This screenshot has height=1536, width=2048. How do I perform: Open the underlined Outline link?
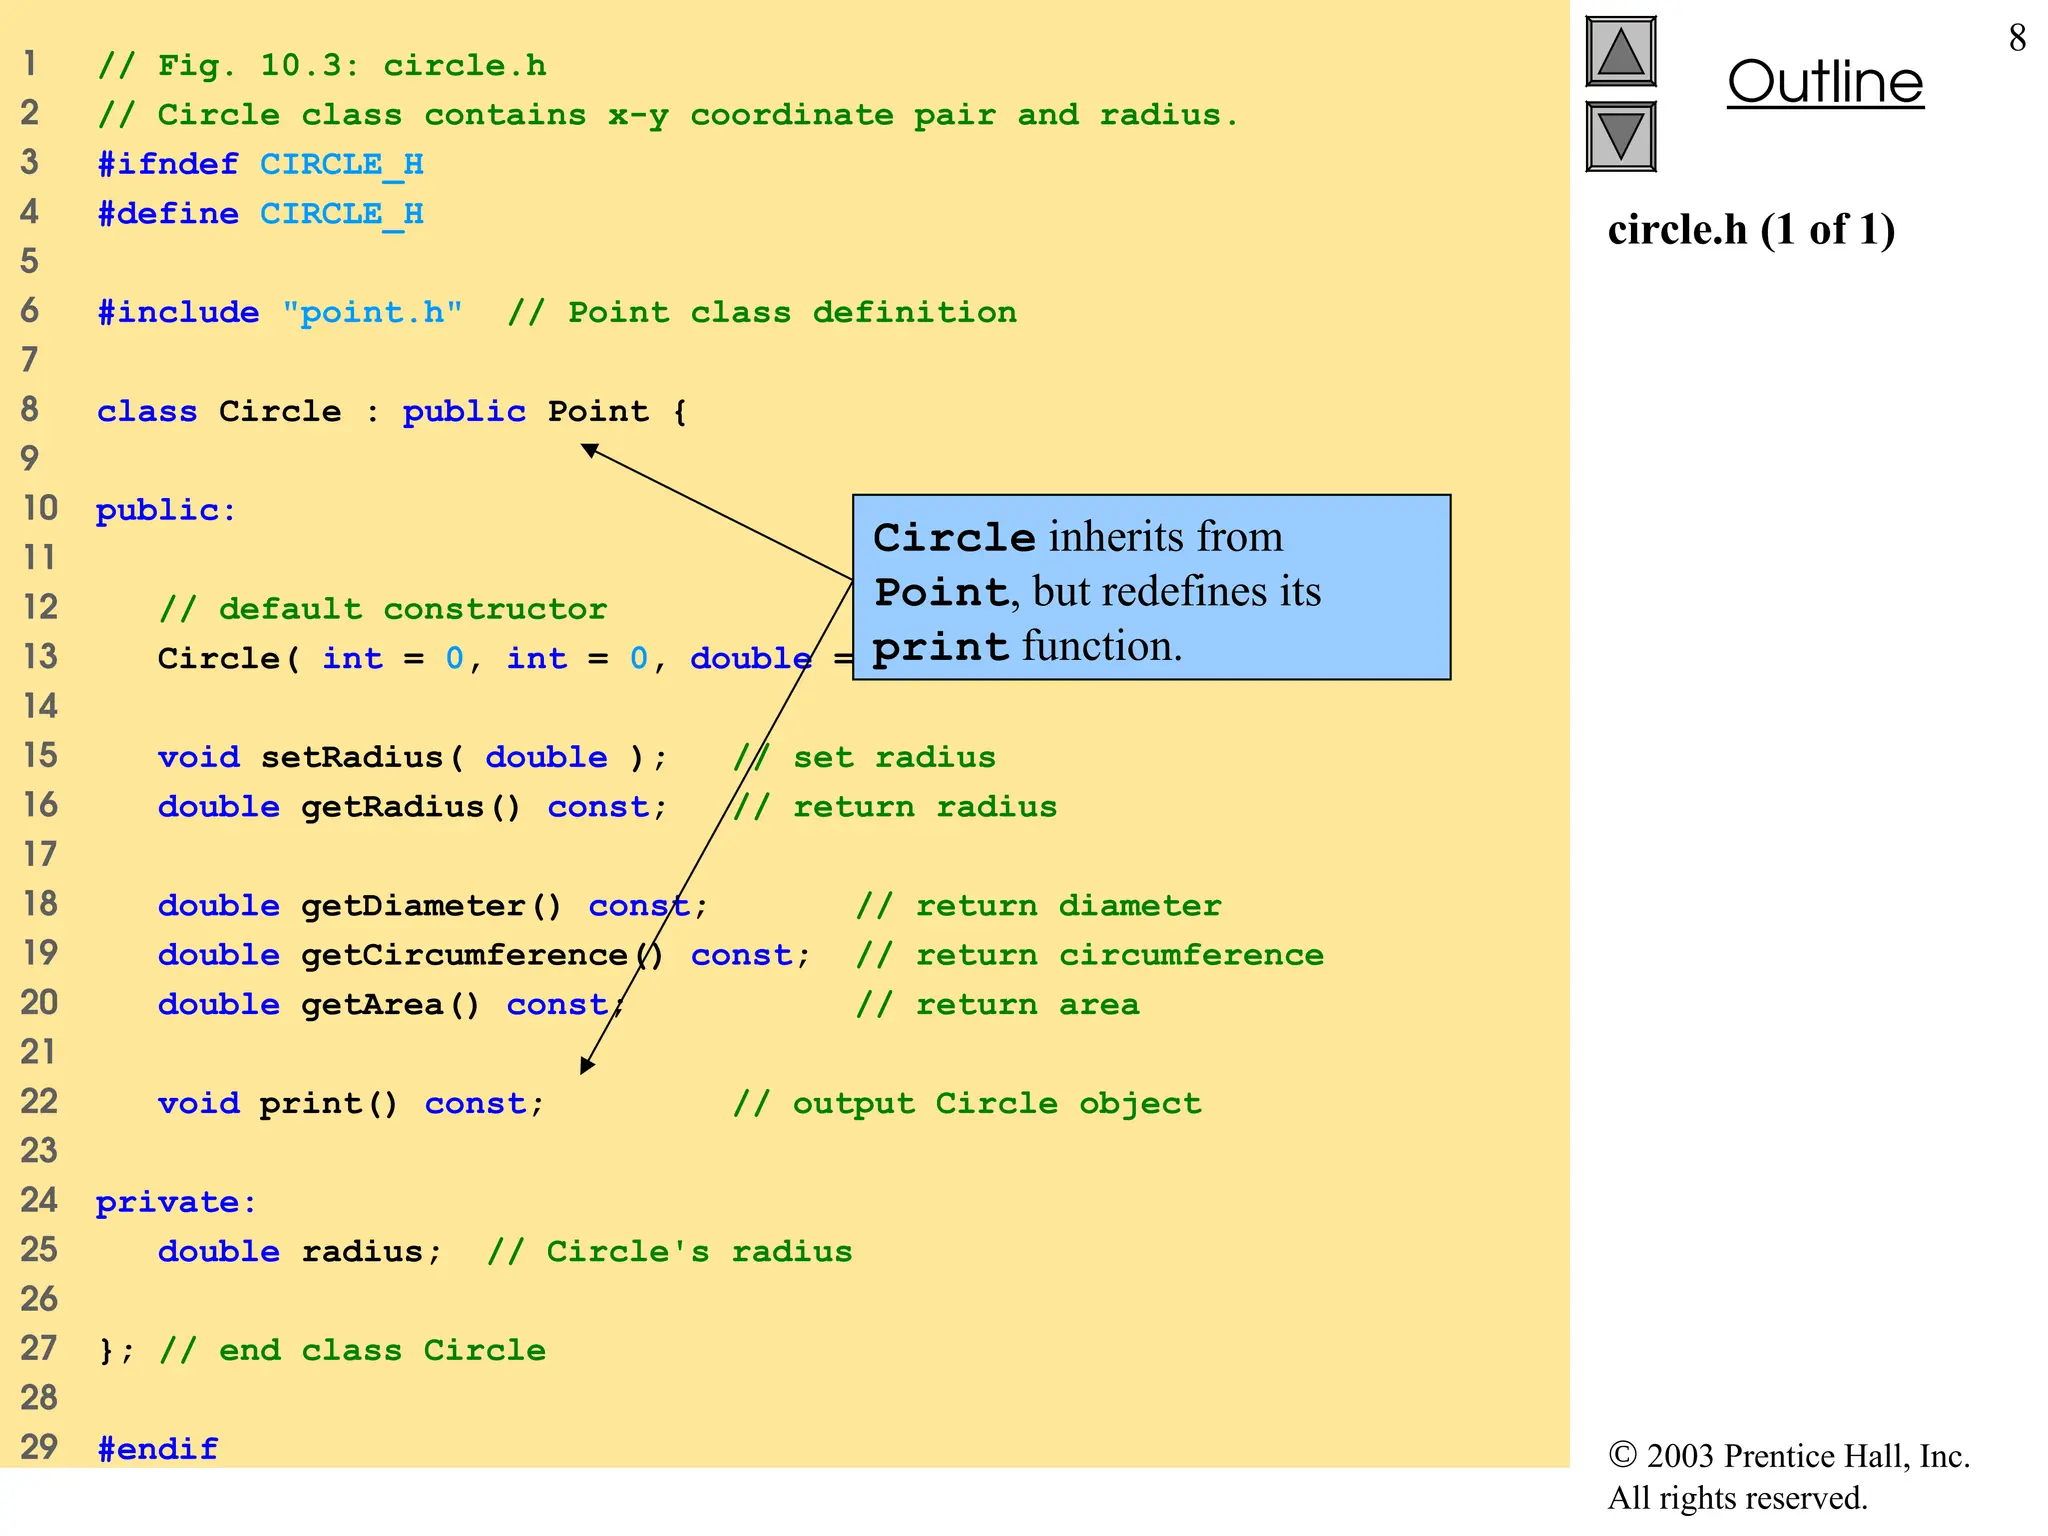(1824, 82)
